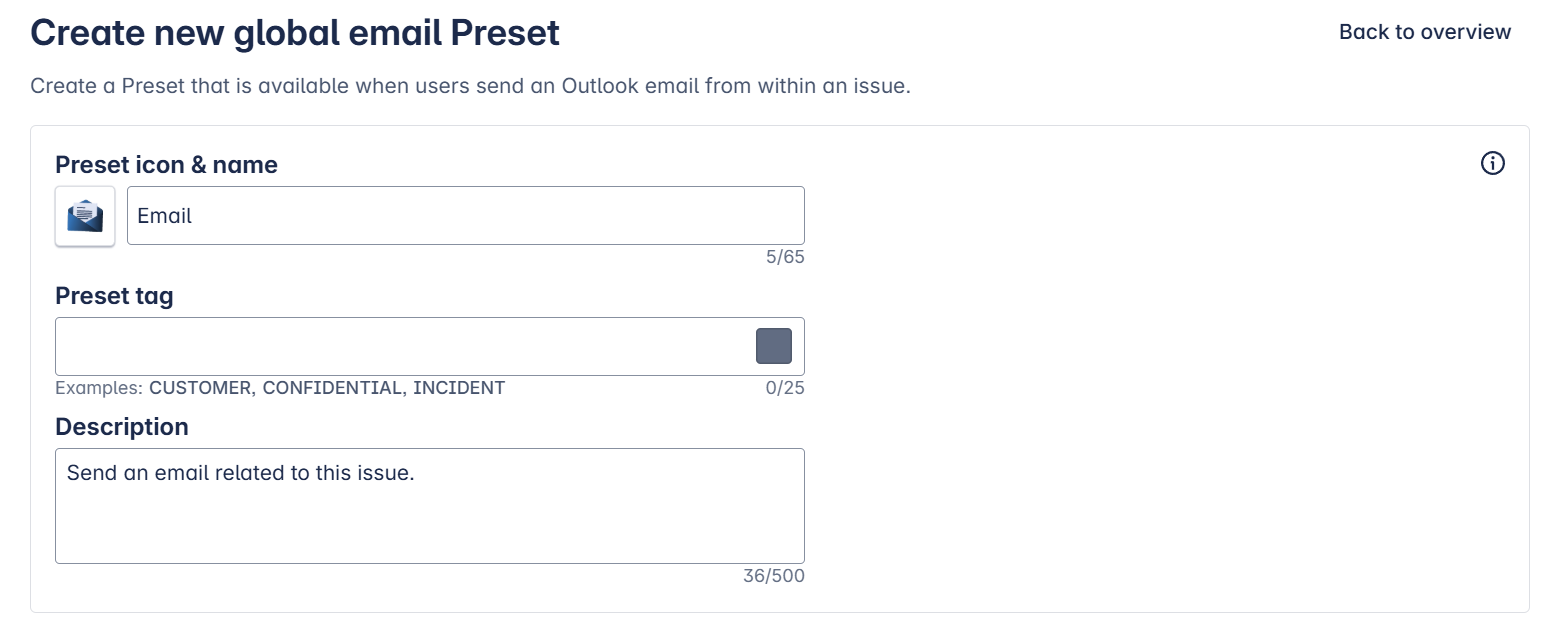Screen dimensions: 1552x633
Task: Click the 'Description' label
Action: 122,427
